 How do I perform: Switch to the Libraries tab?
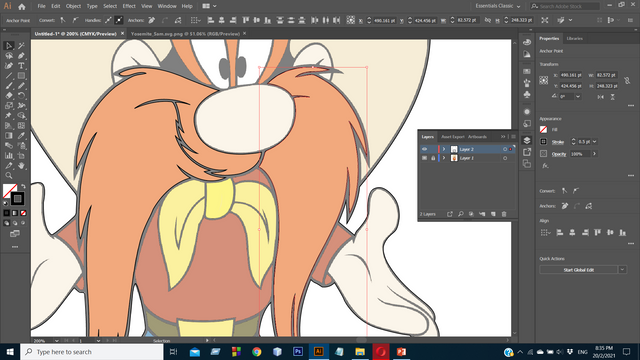pyautogui.click(x=575, y=38)
